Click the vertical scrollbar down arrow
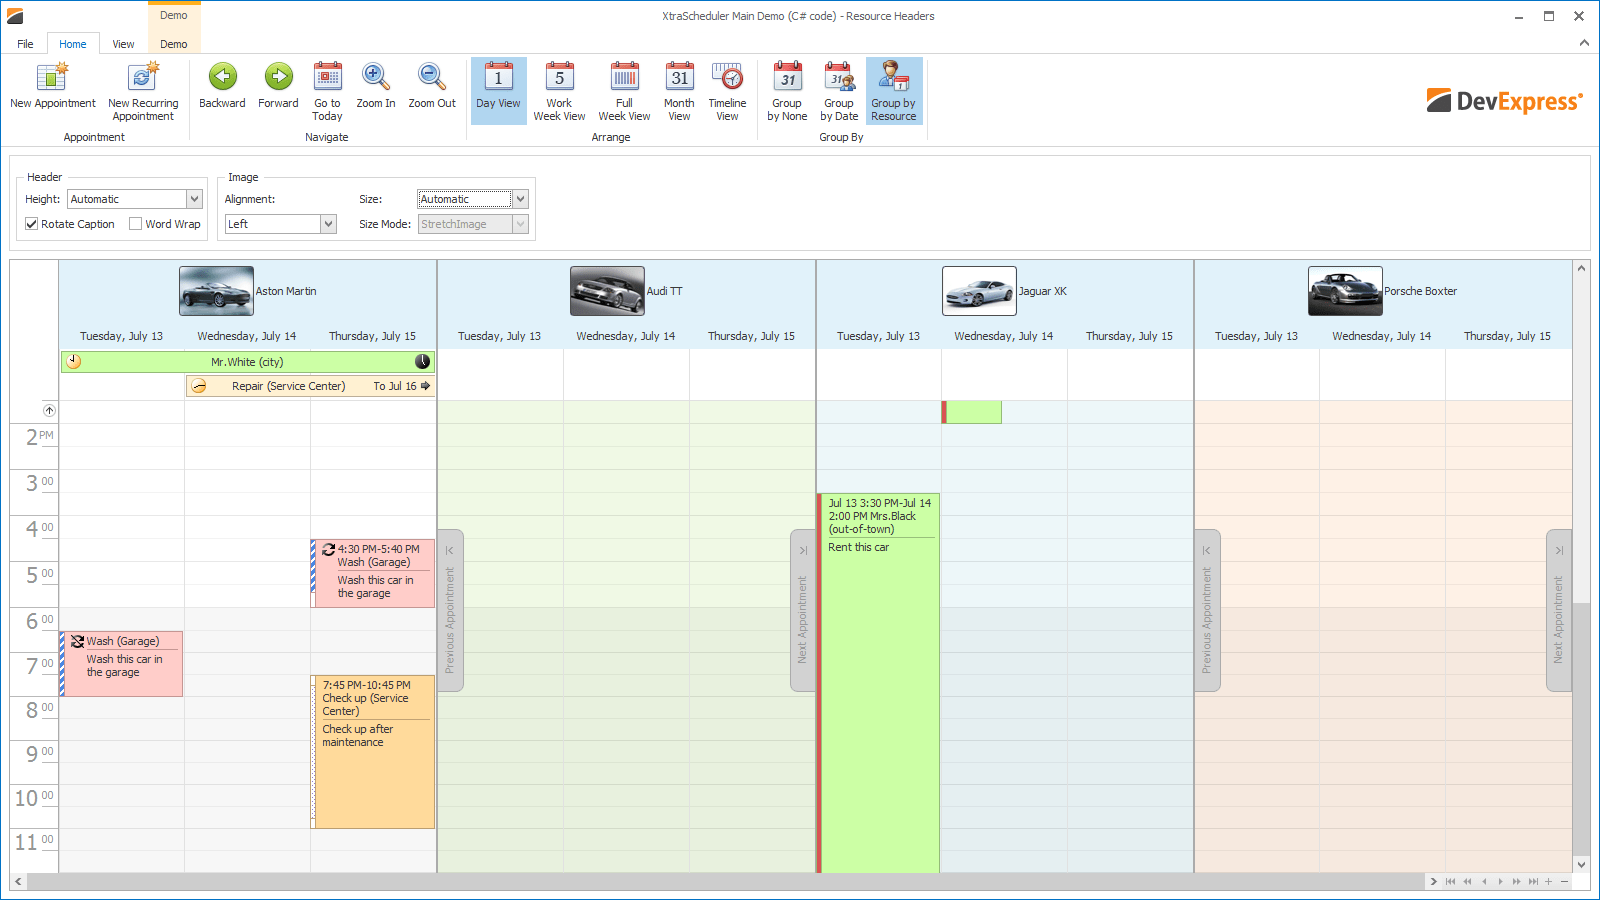The image size is (1600, 900). point(1581,865)
